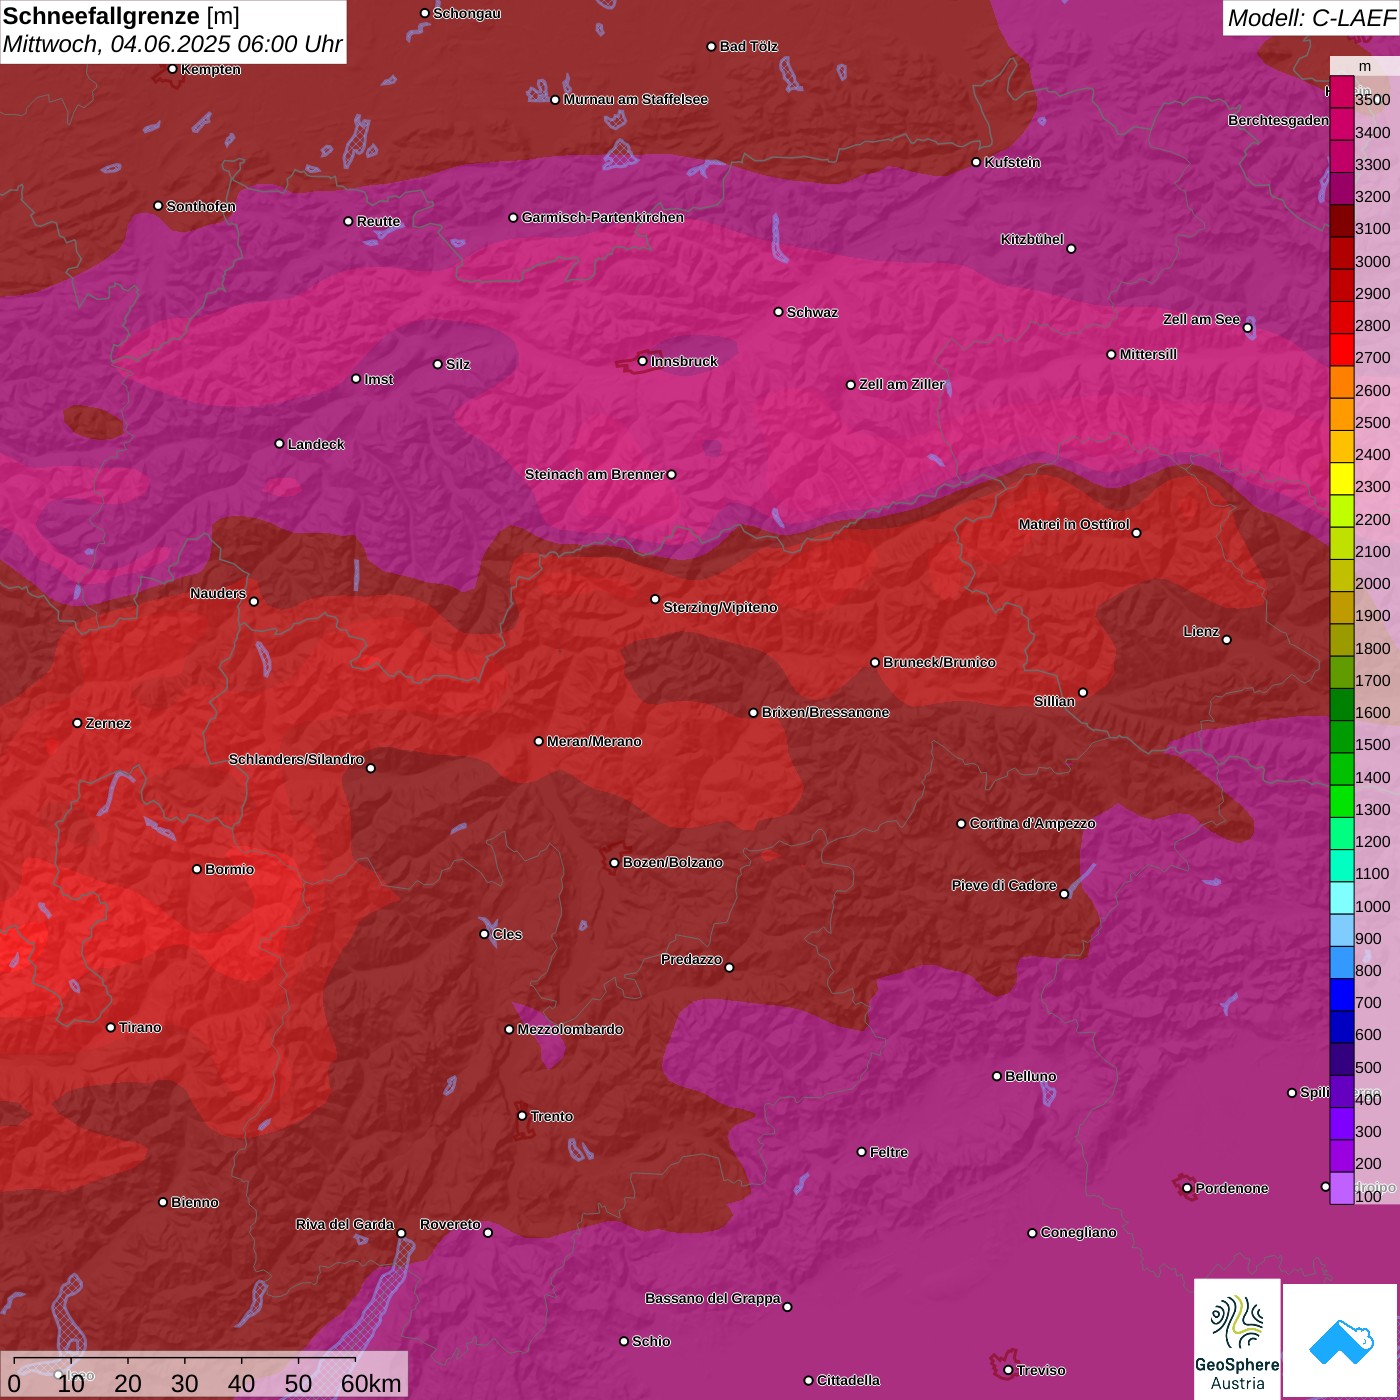The image size is (1400, 1400).
Task: Click the Zernez location dot
Action: pos(77,723)
